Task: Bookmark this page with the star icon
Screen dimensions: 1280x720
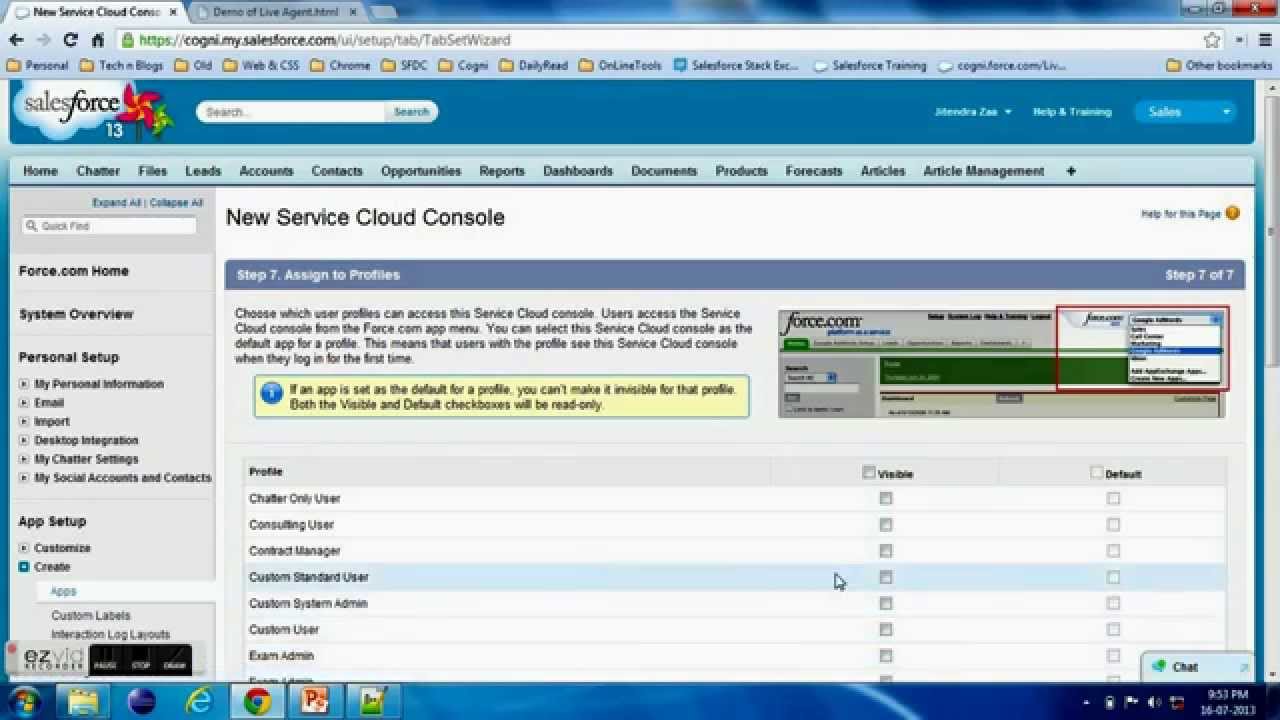Action: (x=1212, y=40)
